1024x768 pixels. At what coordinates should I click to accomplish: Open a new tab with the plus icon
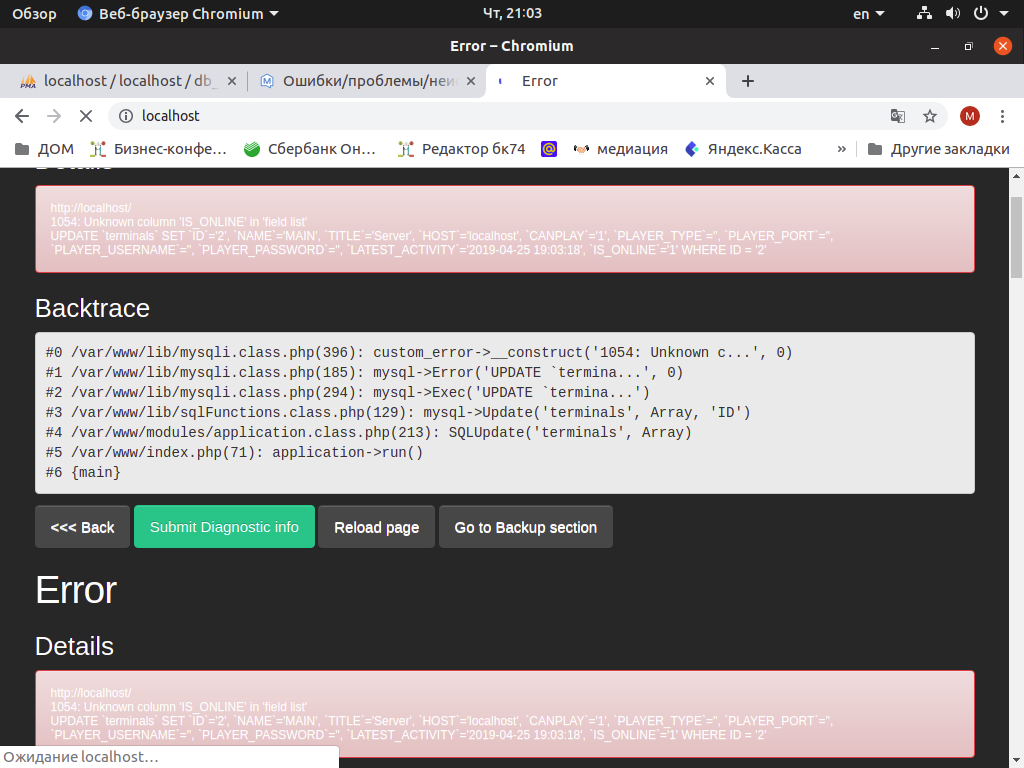748,81
